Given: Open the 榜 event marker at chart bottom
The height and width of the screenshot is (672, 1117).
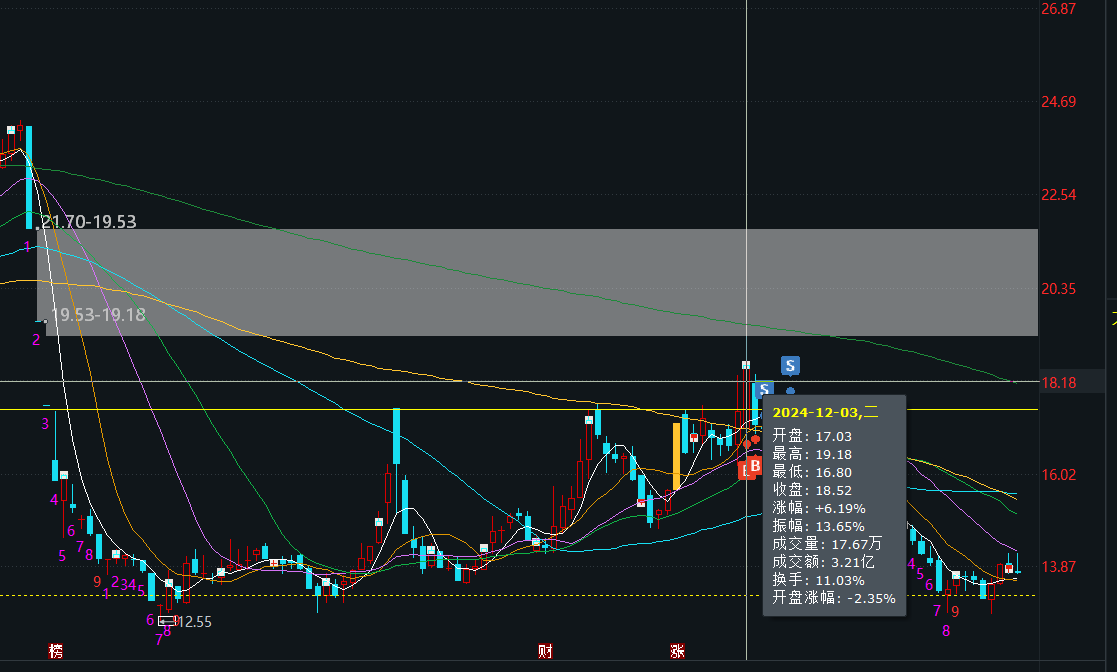Looking at the screenshot, I should 56,652.
